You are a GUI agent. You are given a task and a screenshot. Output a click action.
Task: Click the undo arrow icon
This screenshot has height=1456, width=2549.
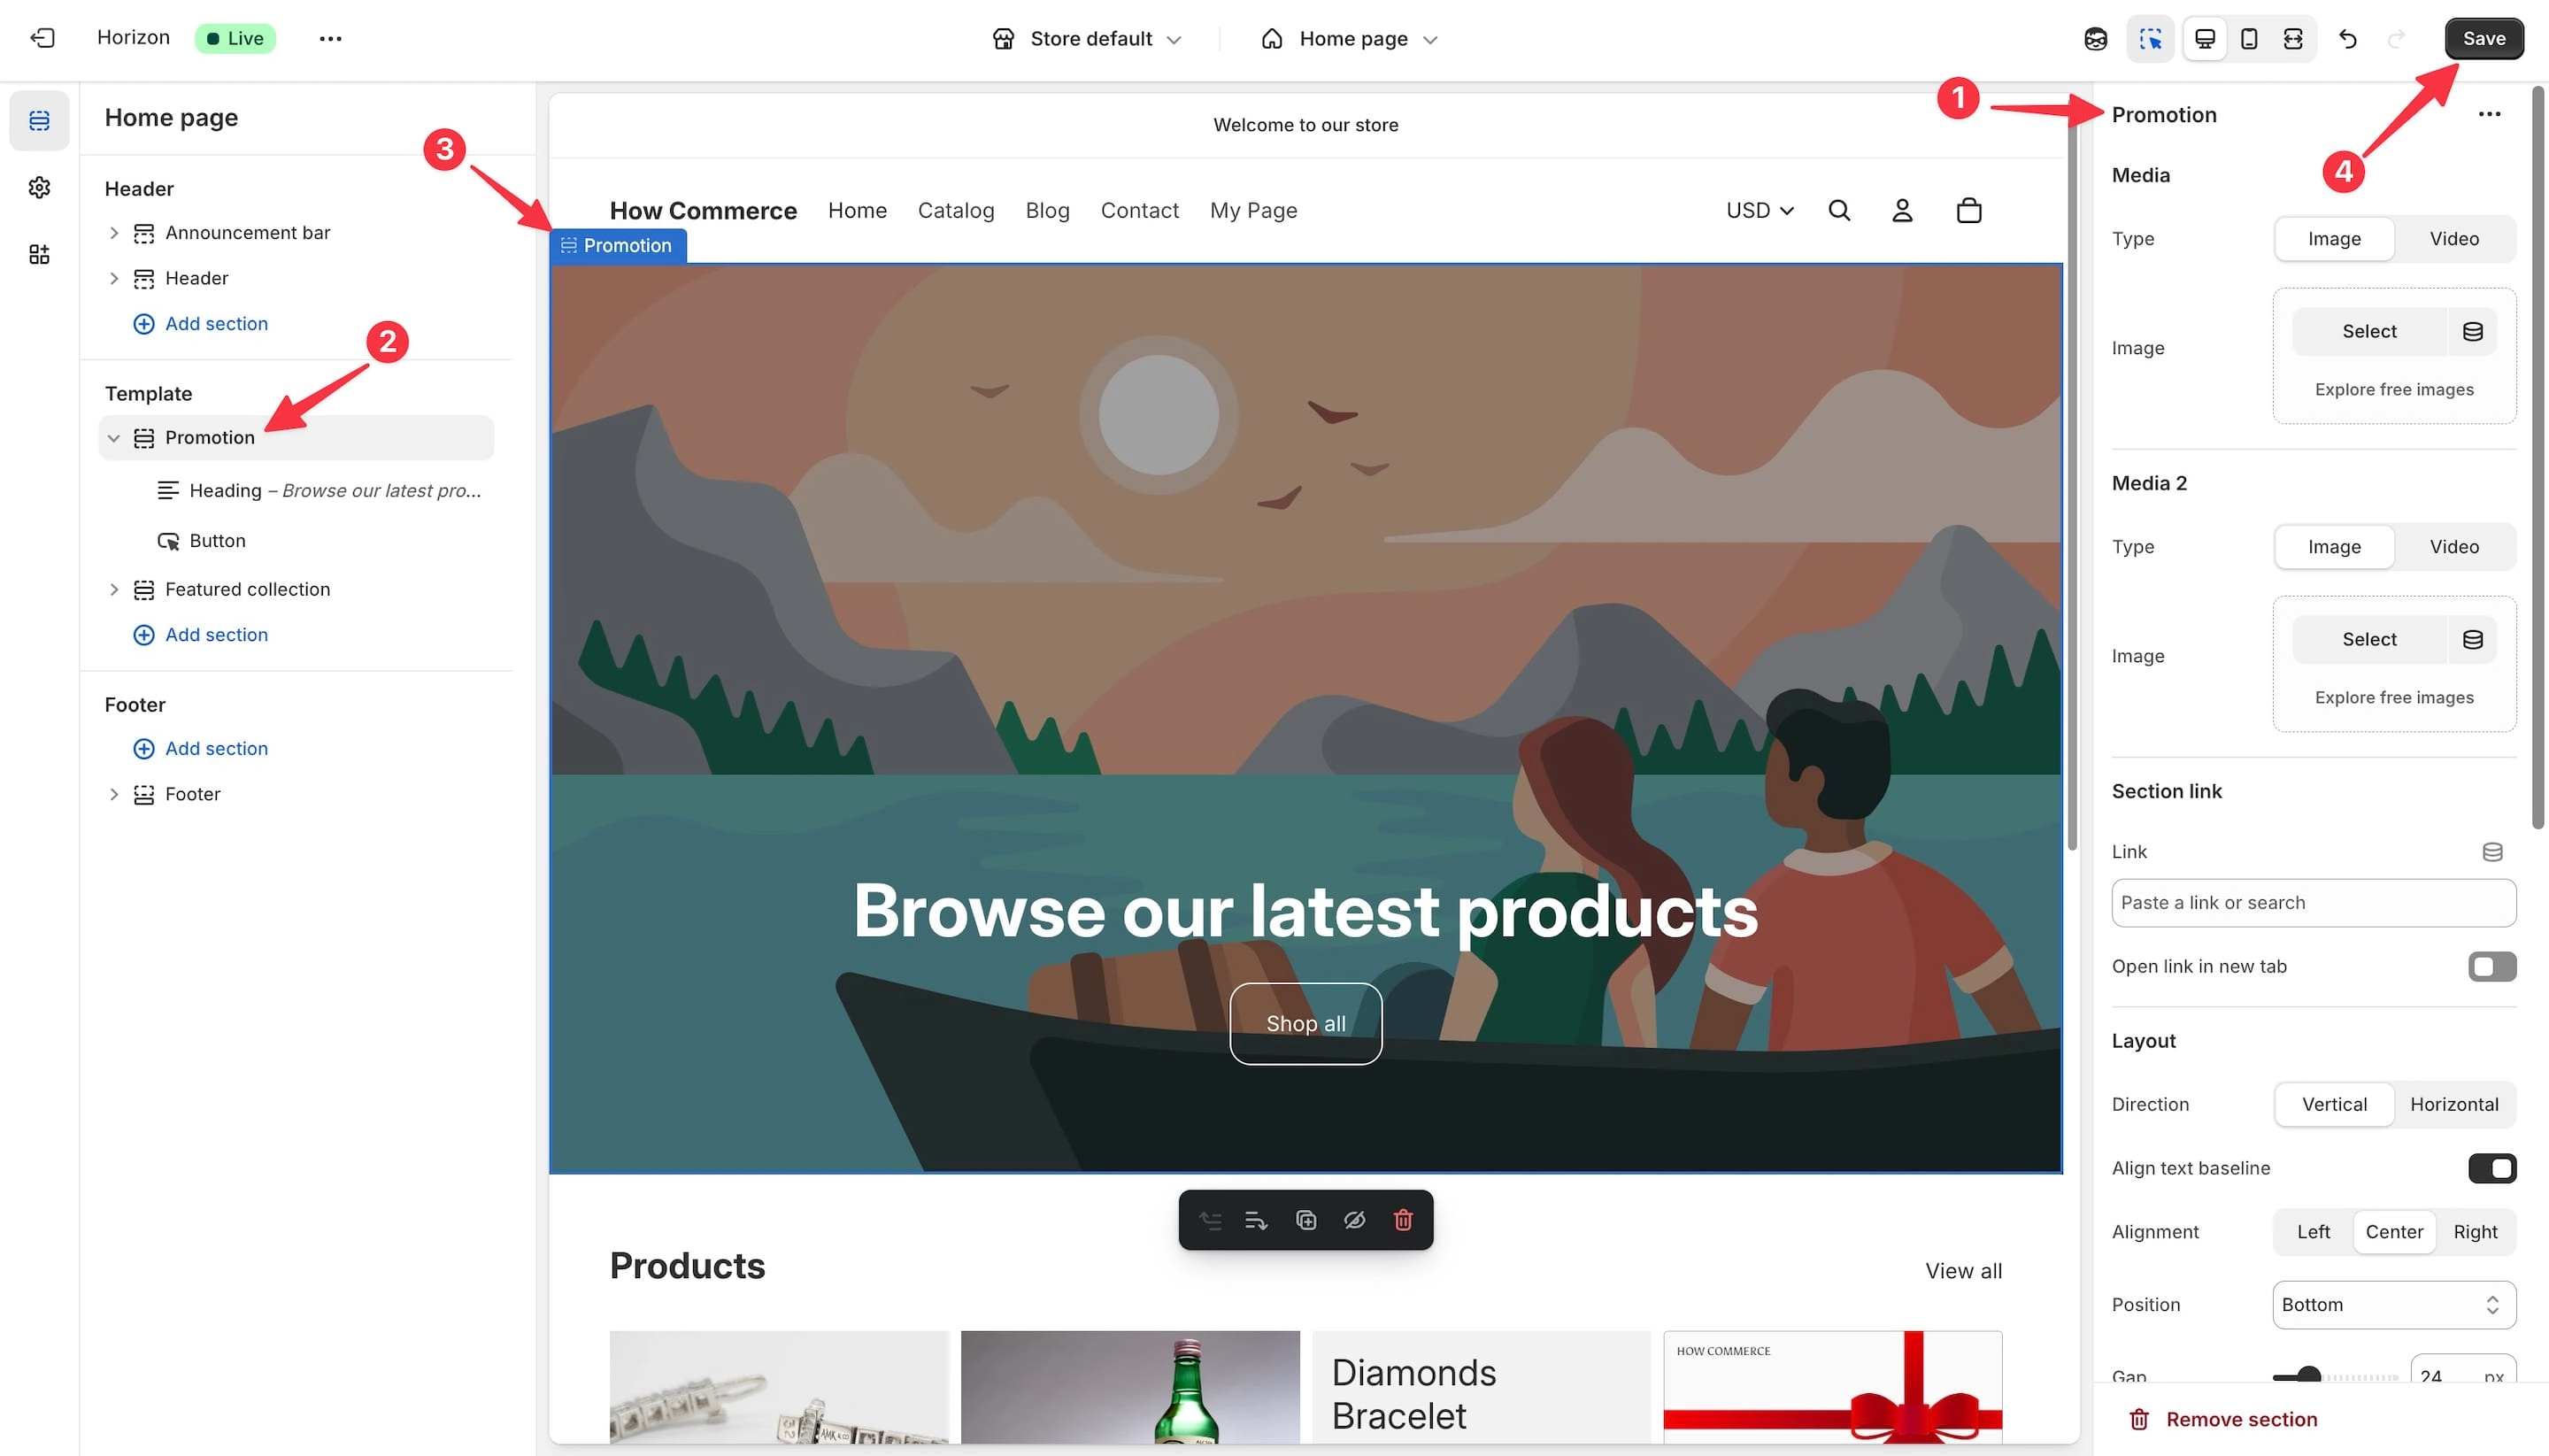[x=2348, y=39]
